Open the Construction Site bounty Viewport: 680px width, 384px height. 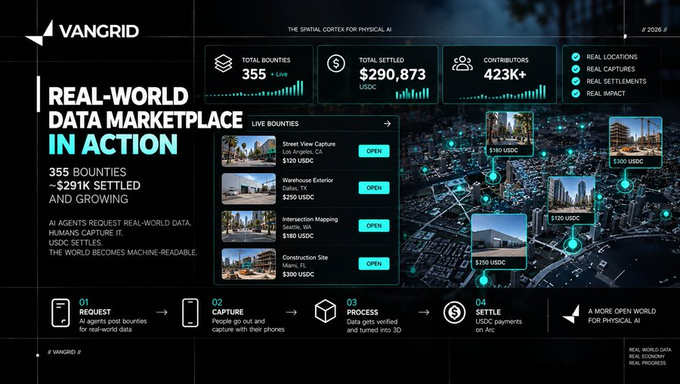(x=374, y=263)
